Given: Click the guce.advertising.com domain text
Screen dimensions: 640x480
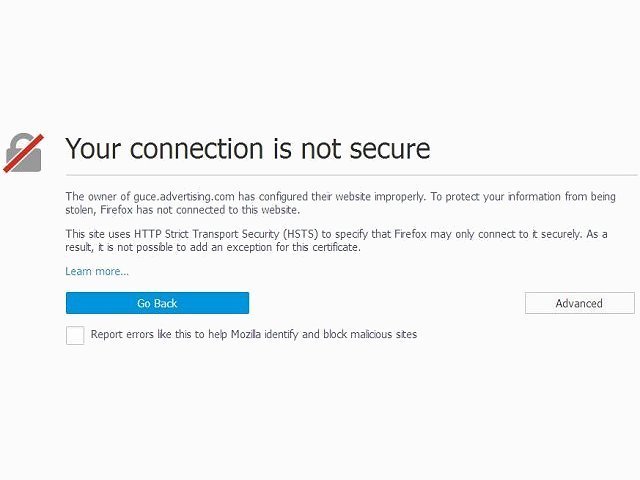Looking at the screenshot, I should (x=184, y=197).
